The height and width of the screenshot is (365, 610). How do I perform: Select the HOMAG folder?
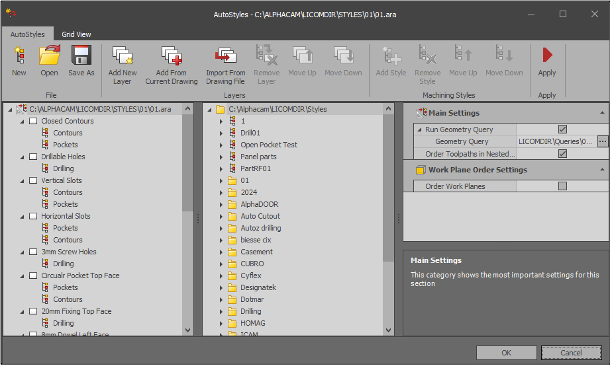[x=253, y=323]
